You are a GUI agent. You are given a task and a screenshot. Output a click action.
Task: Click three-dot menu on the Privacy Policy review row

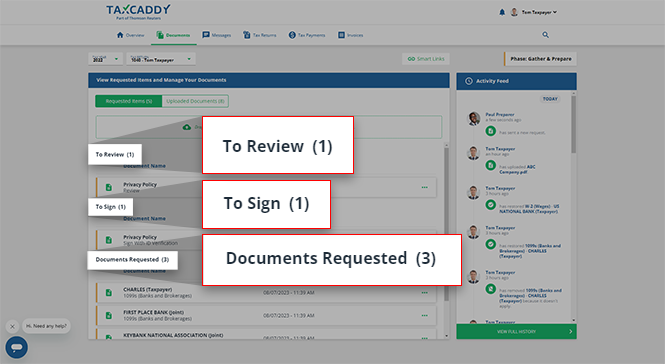click(425, 187)
